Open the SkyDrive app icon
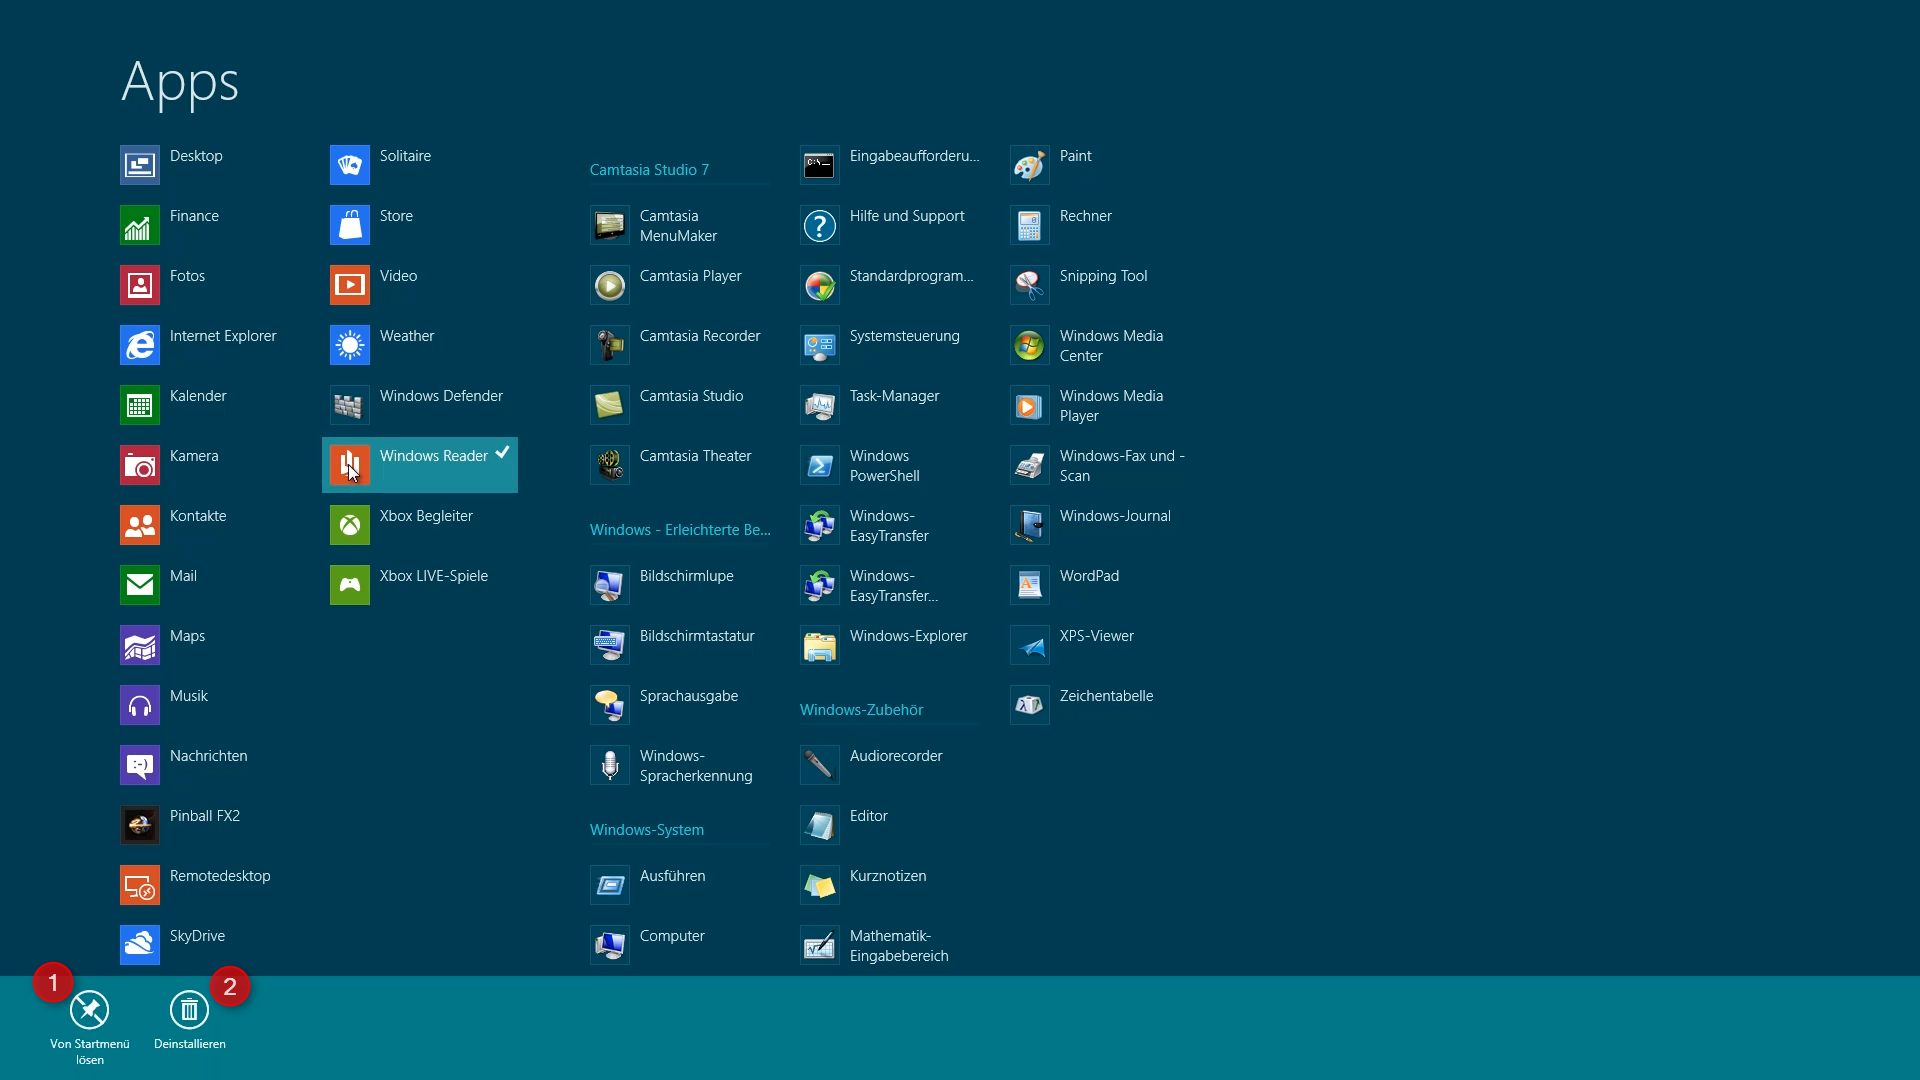Image resolution: width=1920 pixels, height=1080 pixels. (x=140, y=945)
